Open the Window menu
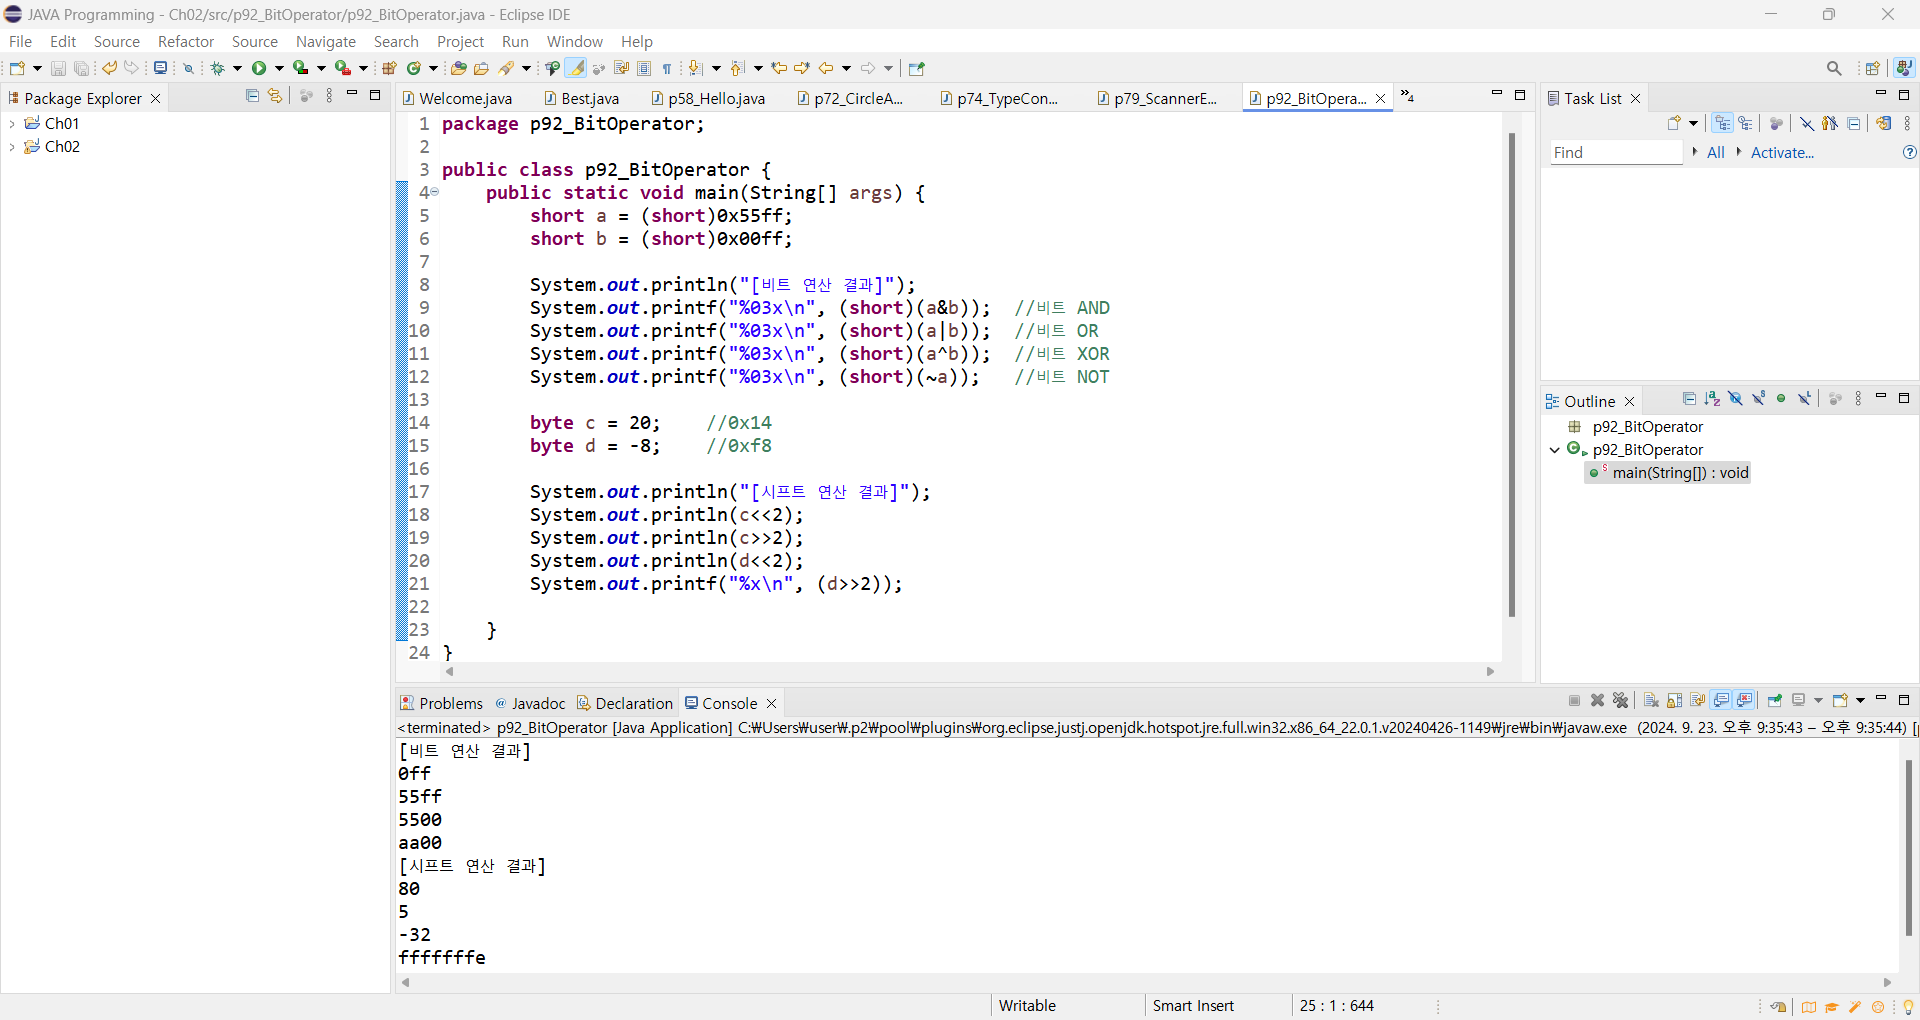The height and width of the screenshot is (1020, 1920). (x=575, y=41)
